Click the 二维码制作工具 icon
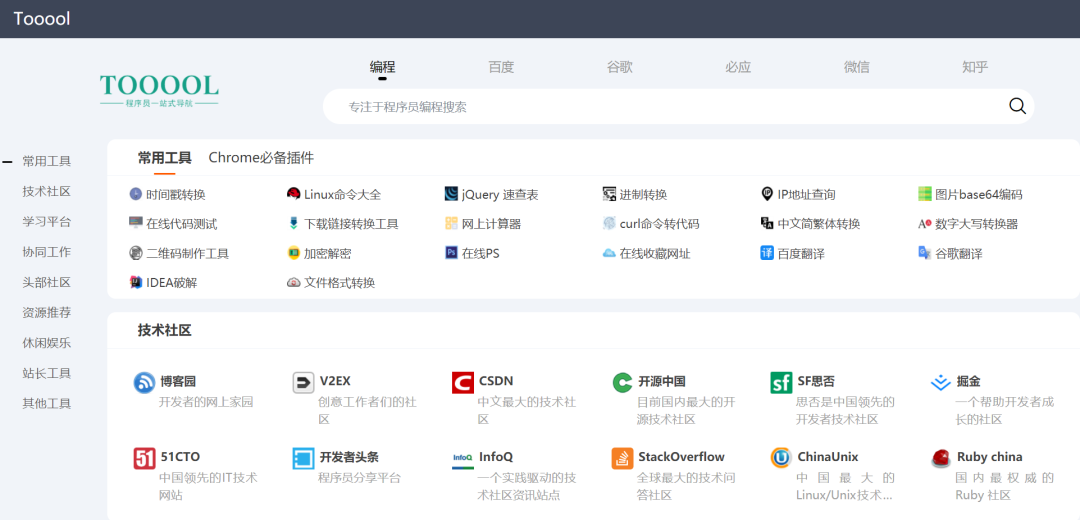Viewport: 1080px width, 520px height. (136, 253)
